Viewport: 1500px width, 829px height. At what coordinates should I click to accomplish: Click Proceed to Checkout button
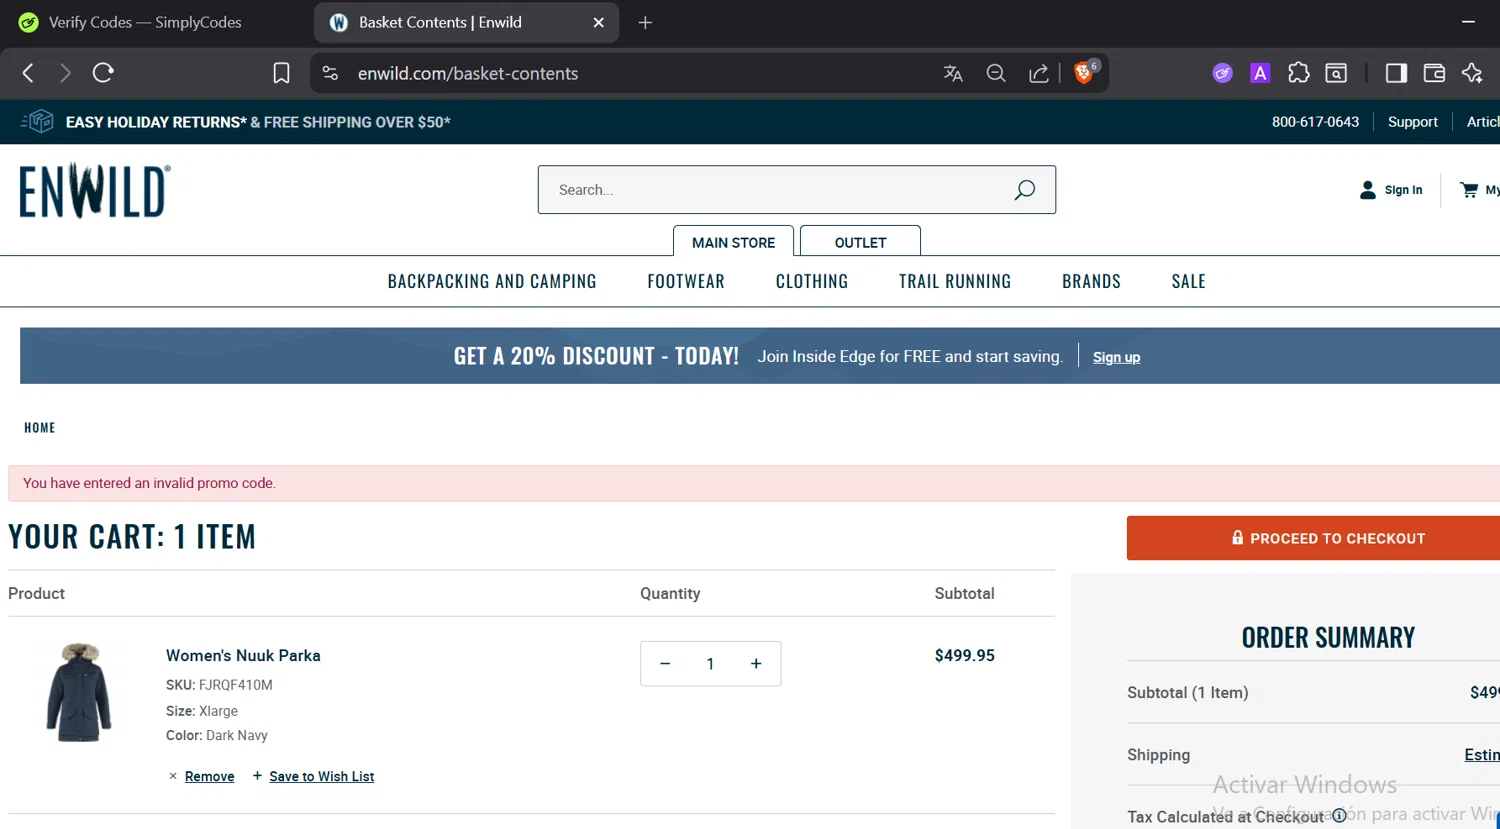tap(1313, 538)
